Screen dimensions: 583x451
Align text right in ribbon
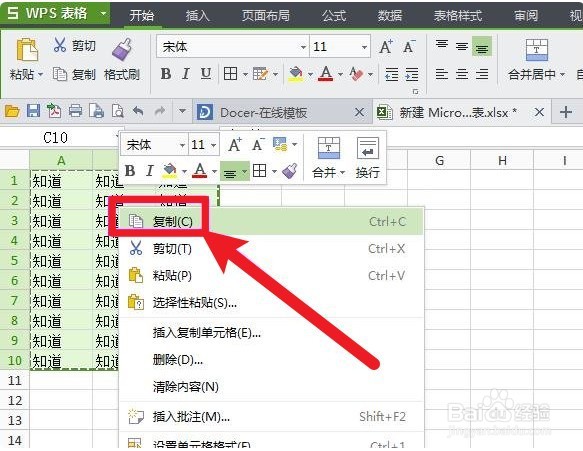[x=482, y=74]
